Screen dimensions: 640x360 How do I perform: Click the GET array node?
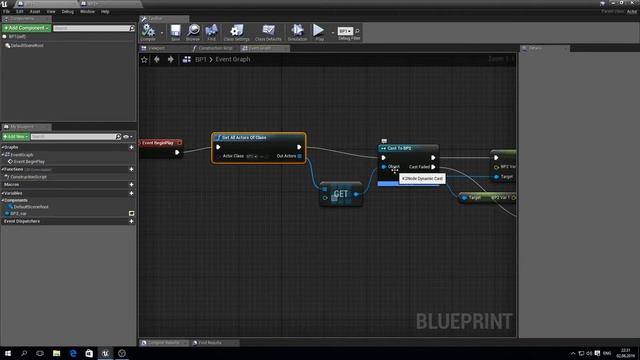[x=341, y=194]
